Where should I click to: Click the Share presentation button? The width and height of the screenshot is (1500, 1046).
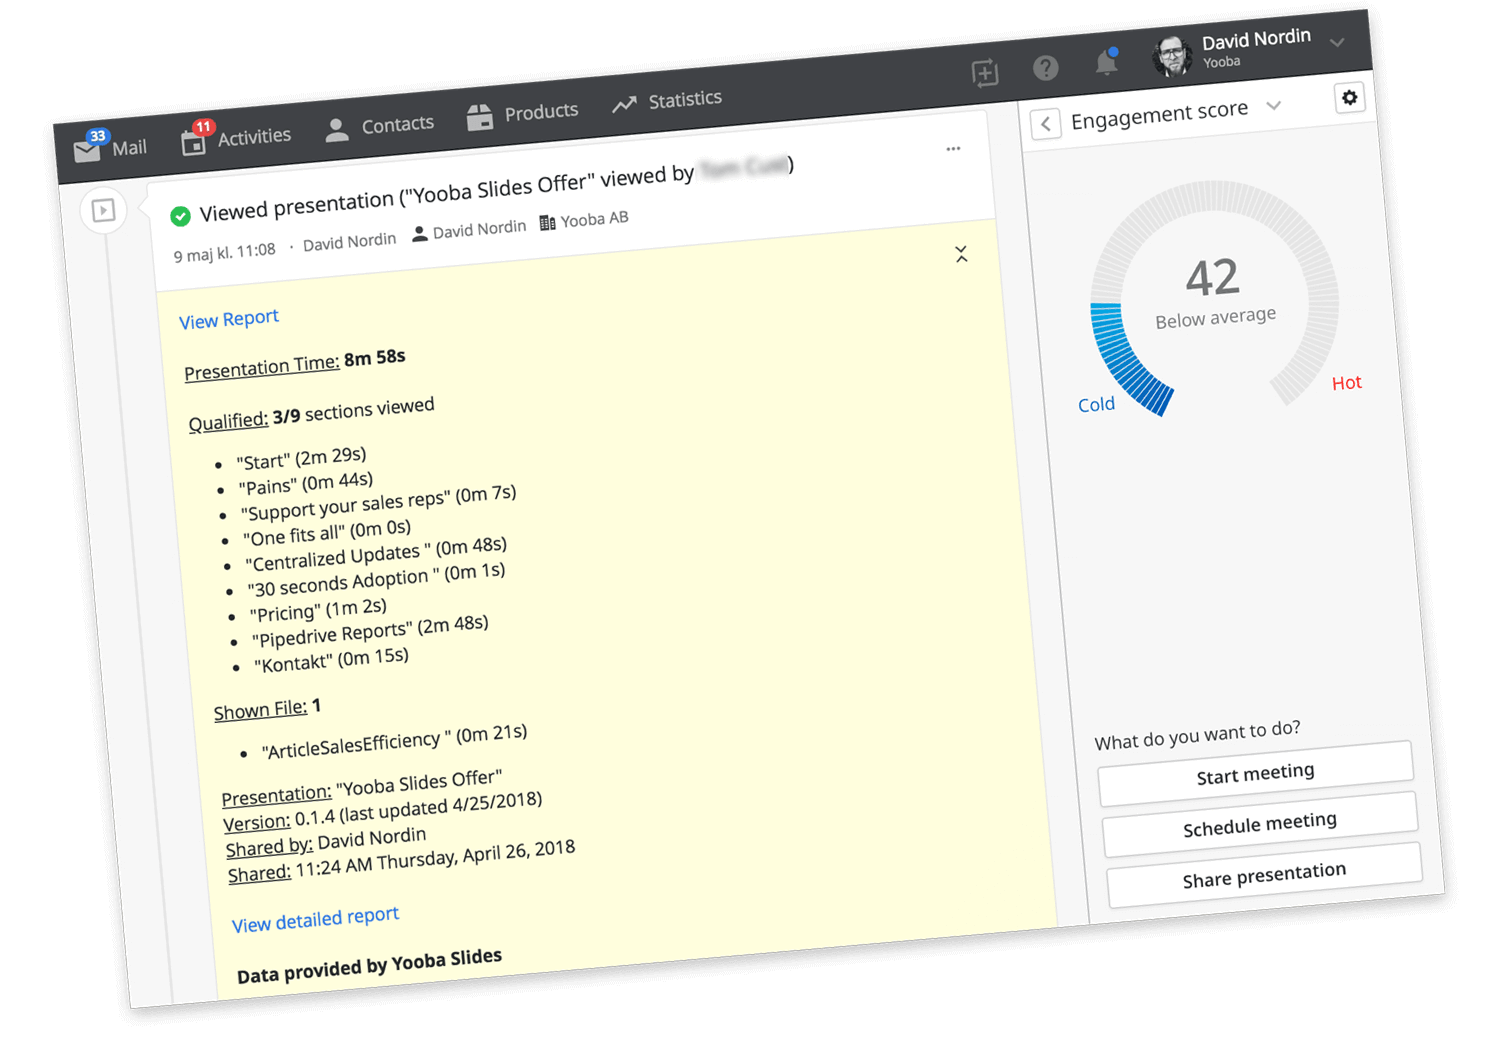pos(1264,875)
